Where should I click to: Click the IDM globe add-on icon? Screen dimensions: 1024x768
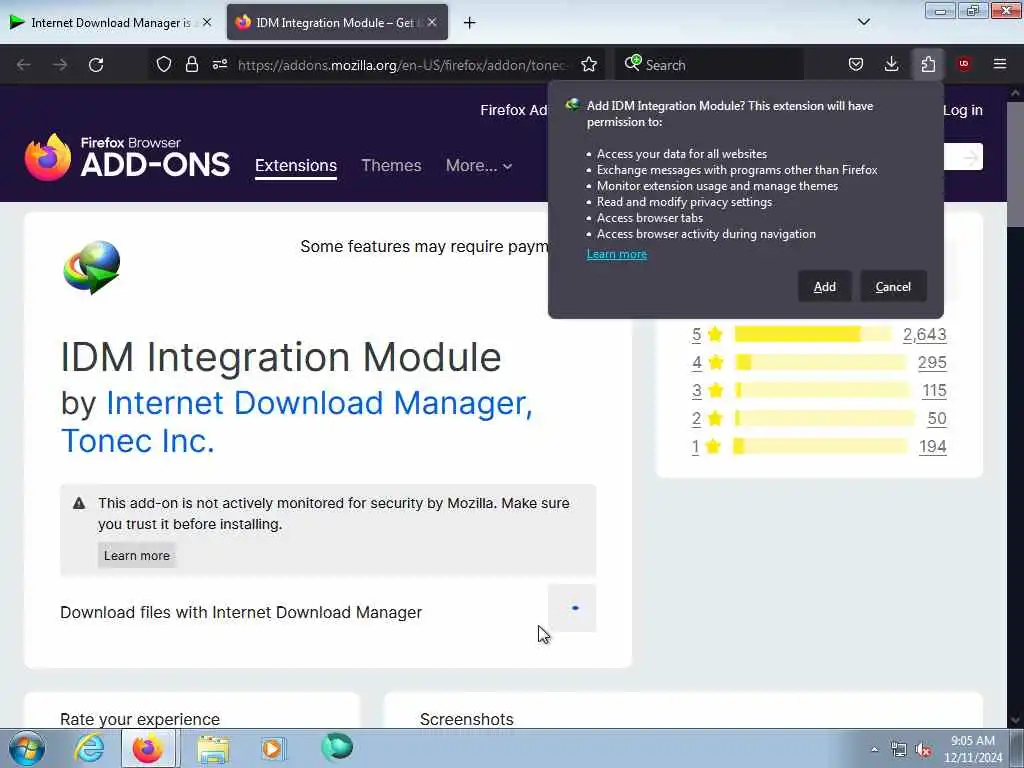[92, 267]
